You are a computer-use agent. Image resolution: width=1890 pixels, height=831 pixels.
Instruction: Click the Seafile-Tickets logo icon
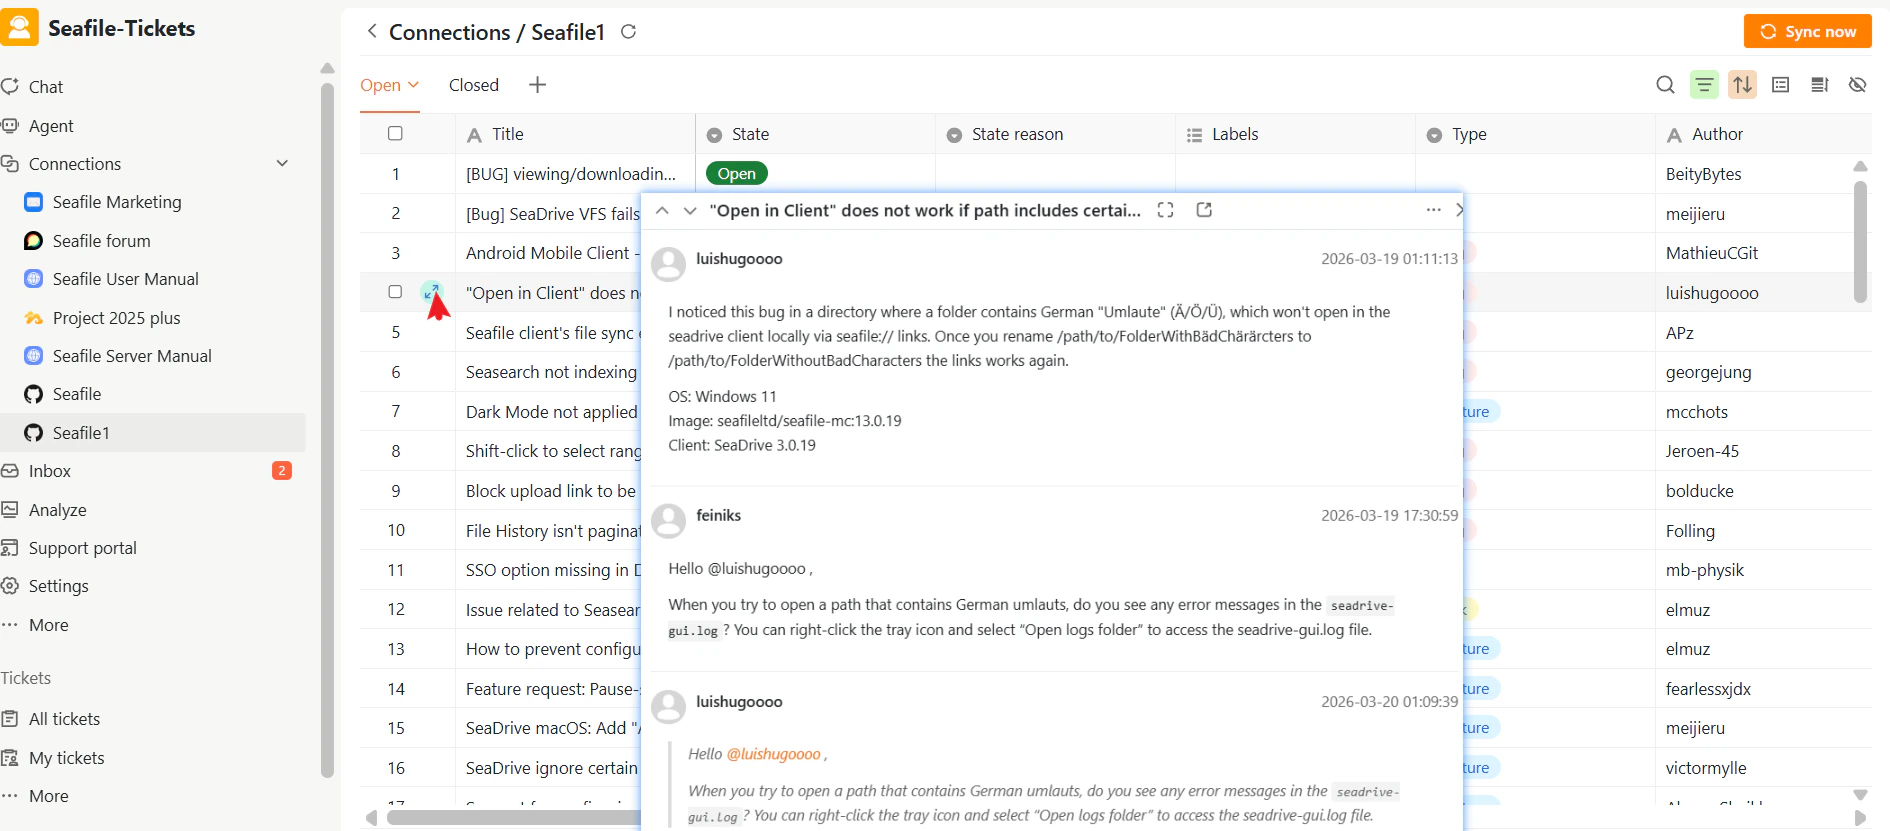pyautogui.click(x=19, y=27)
